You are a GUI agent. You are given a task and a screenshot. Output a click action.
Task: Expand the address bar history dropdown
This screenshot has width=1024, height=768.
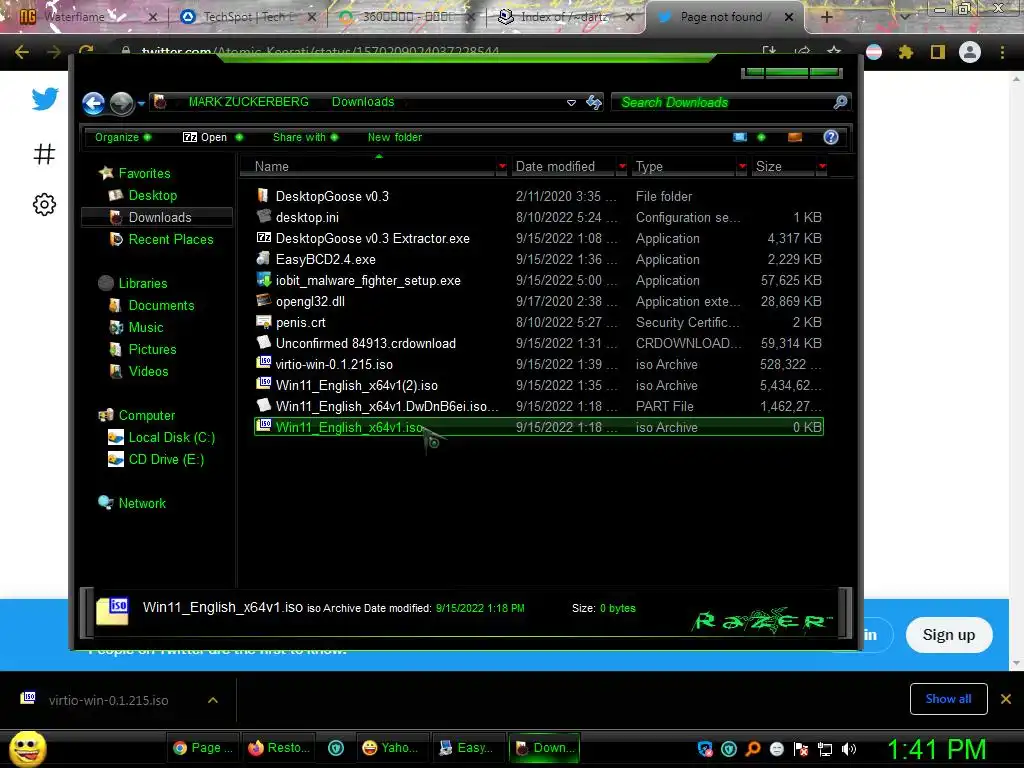tap(571, 103)
